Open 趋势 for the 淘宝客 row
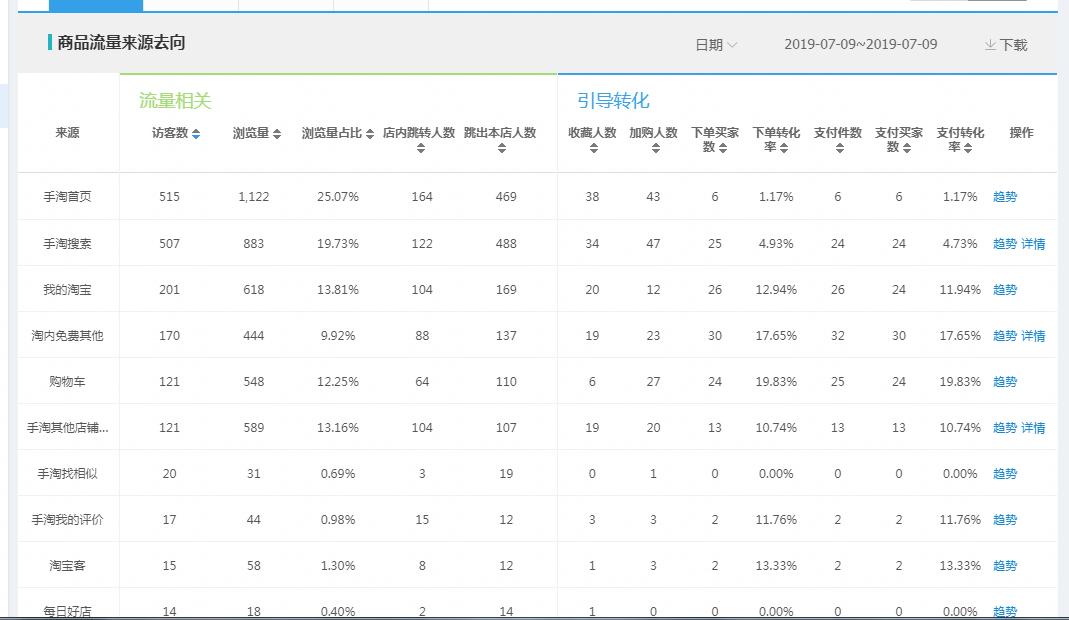This screenshot has height=620, width=1069. (1004, 565)
